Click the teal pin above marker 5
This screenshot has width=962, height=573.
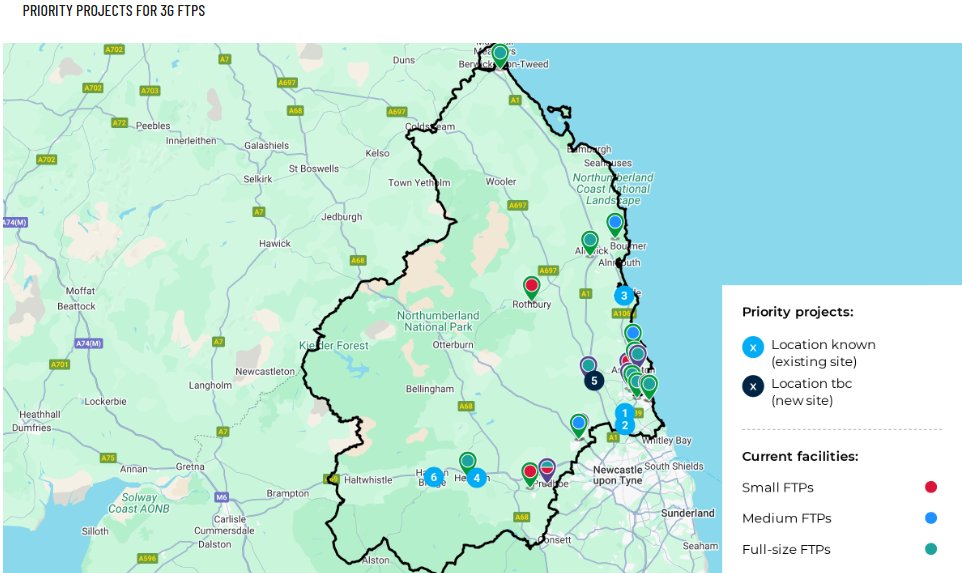tap(588, 366)
